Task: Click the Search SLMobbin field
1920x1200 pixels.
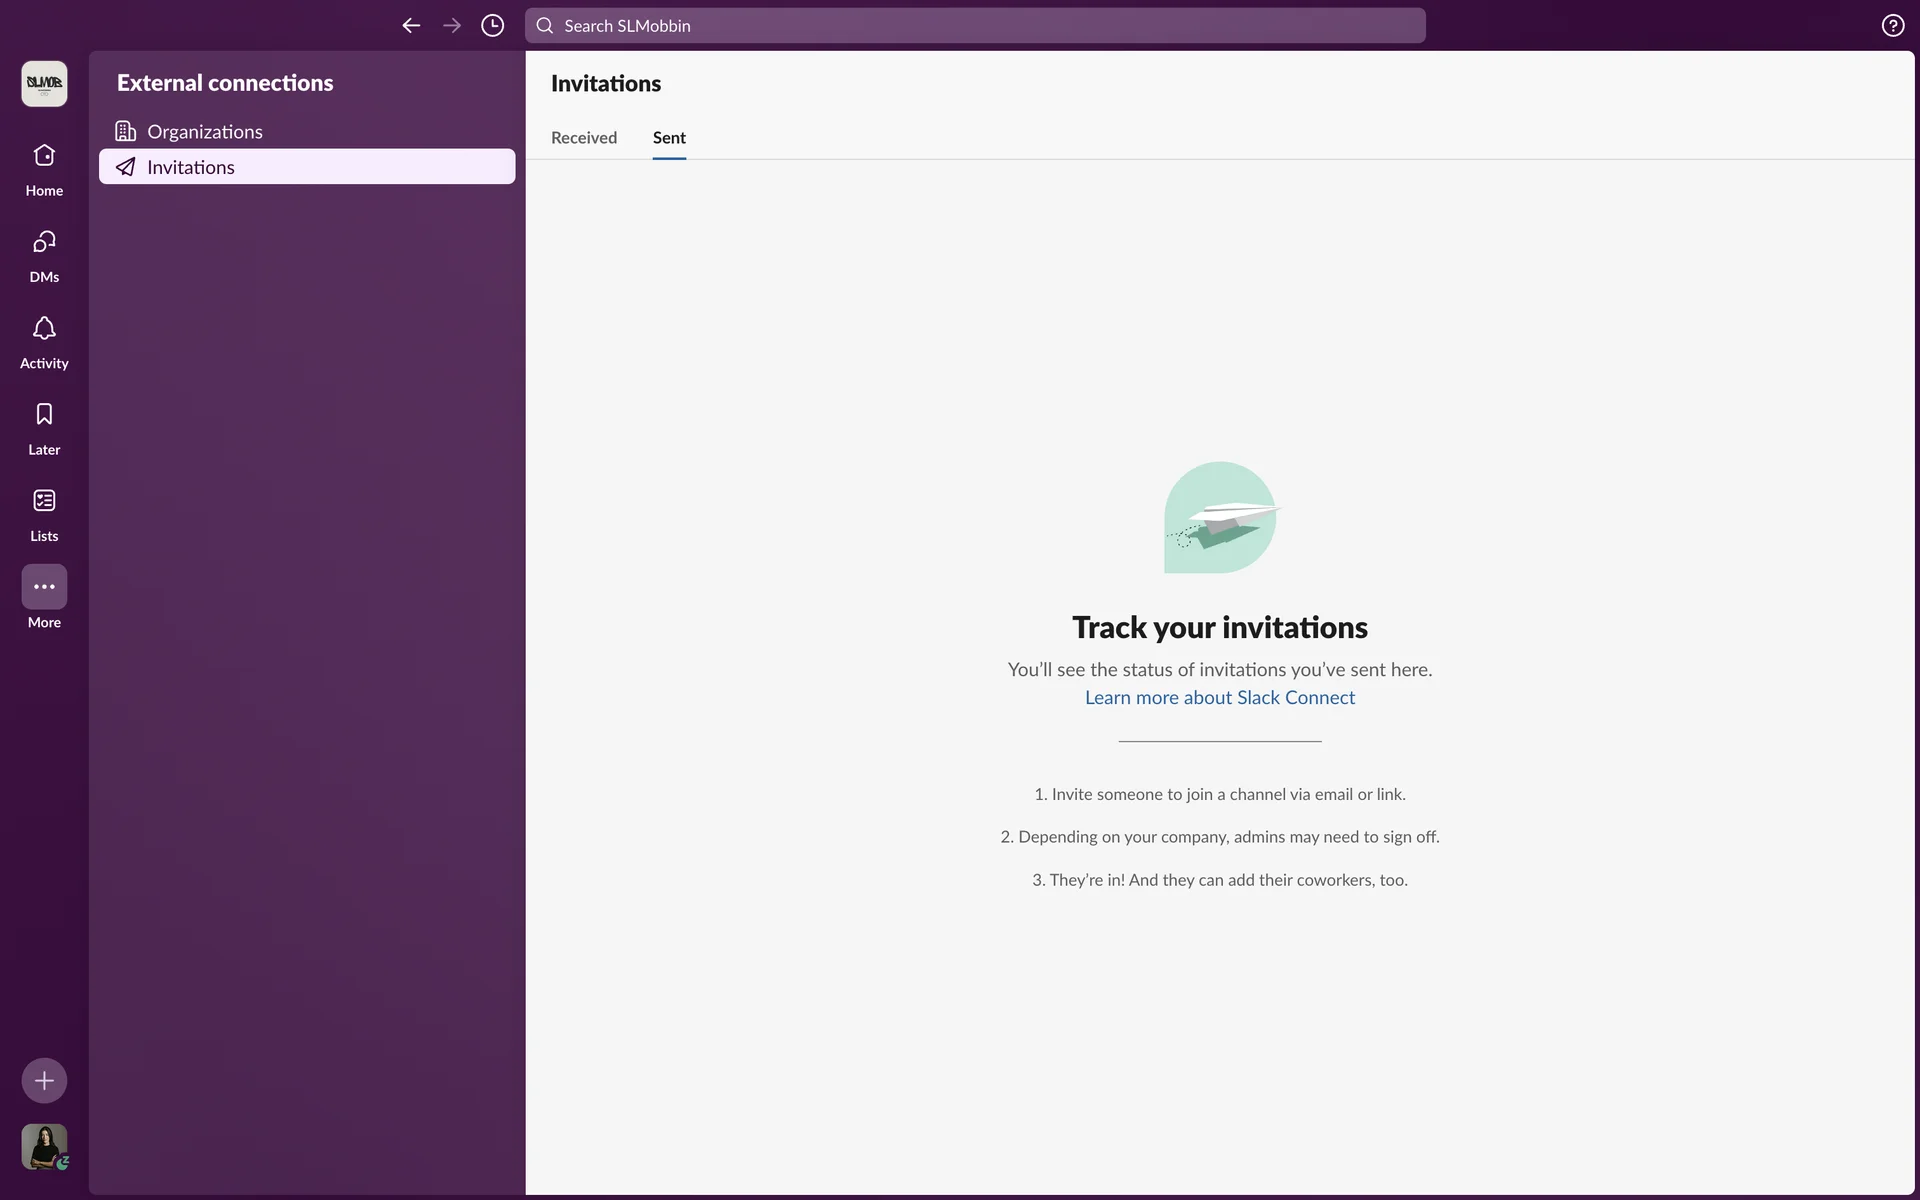Action: [975, 26]
